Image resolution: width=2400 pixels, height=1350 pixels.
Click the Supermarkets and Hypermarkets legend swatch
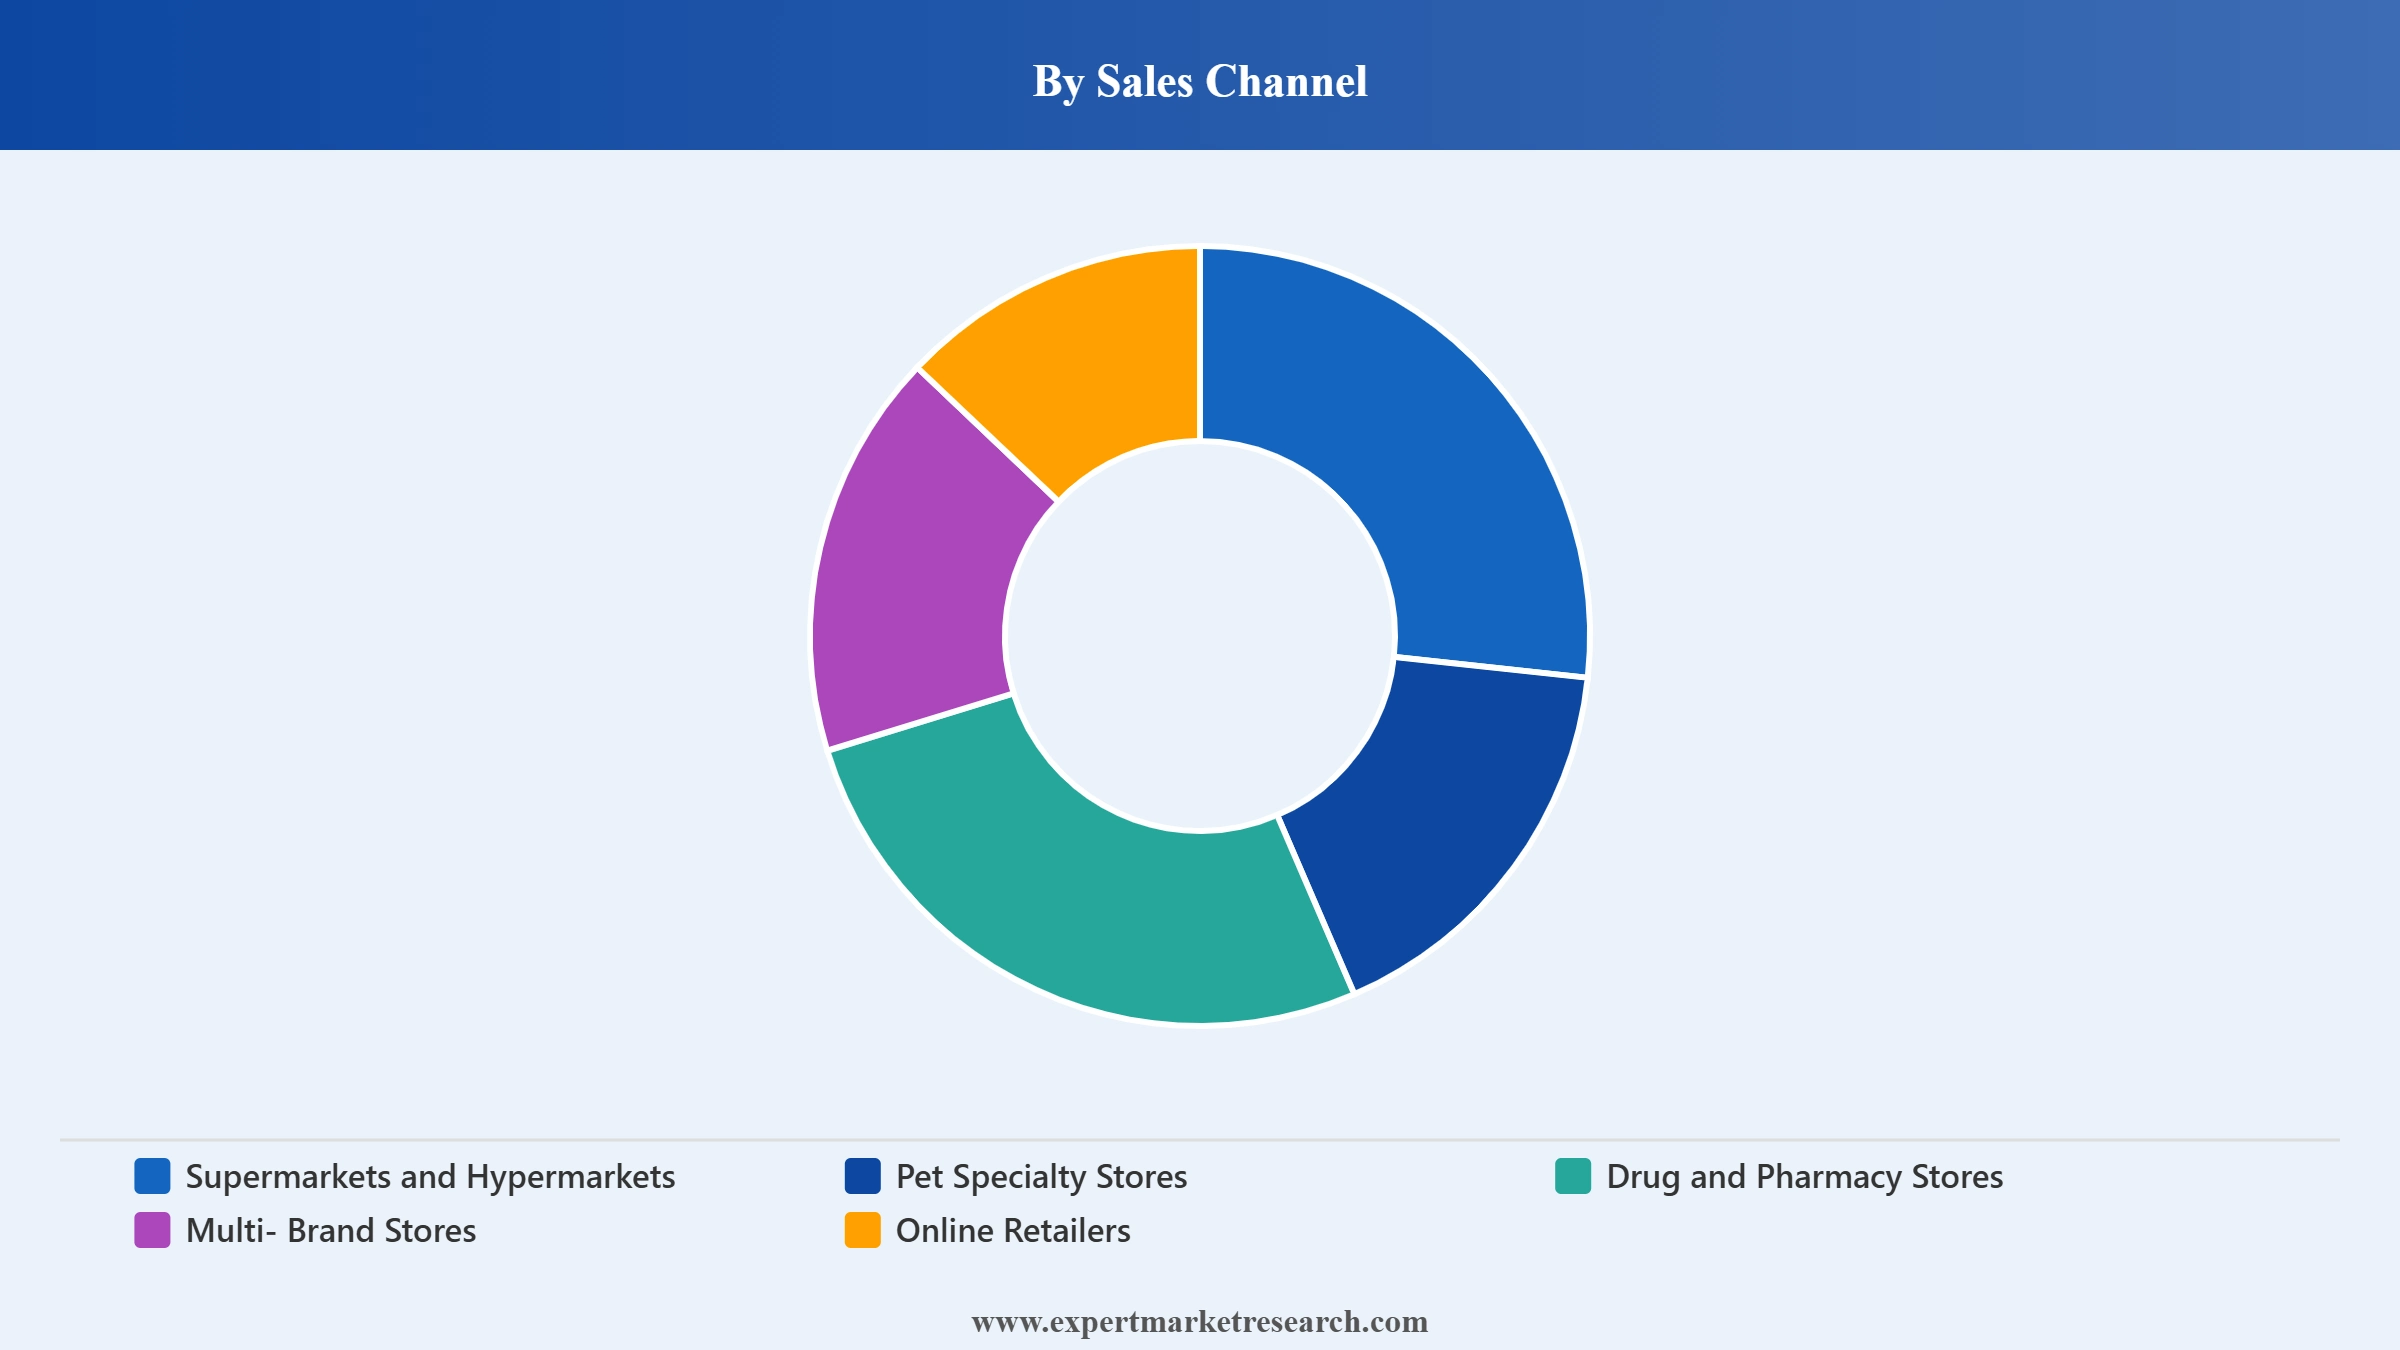[x=152, y=1176]
